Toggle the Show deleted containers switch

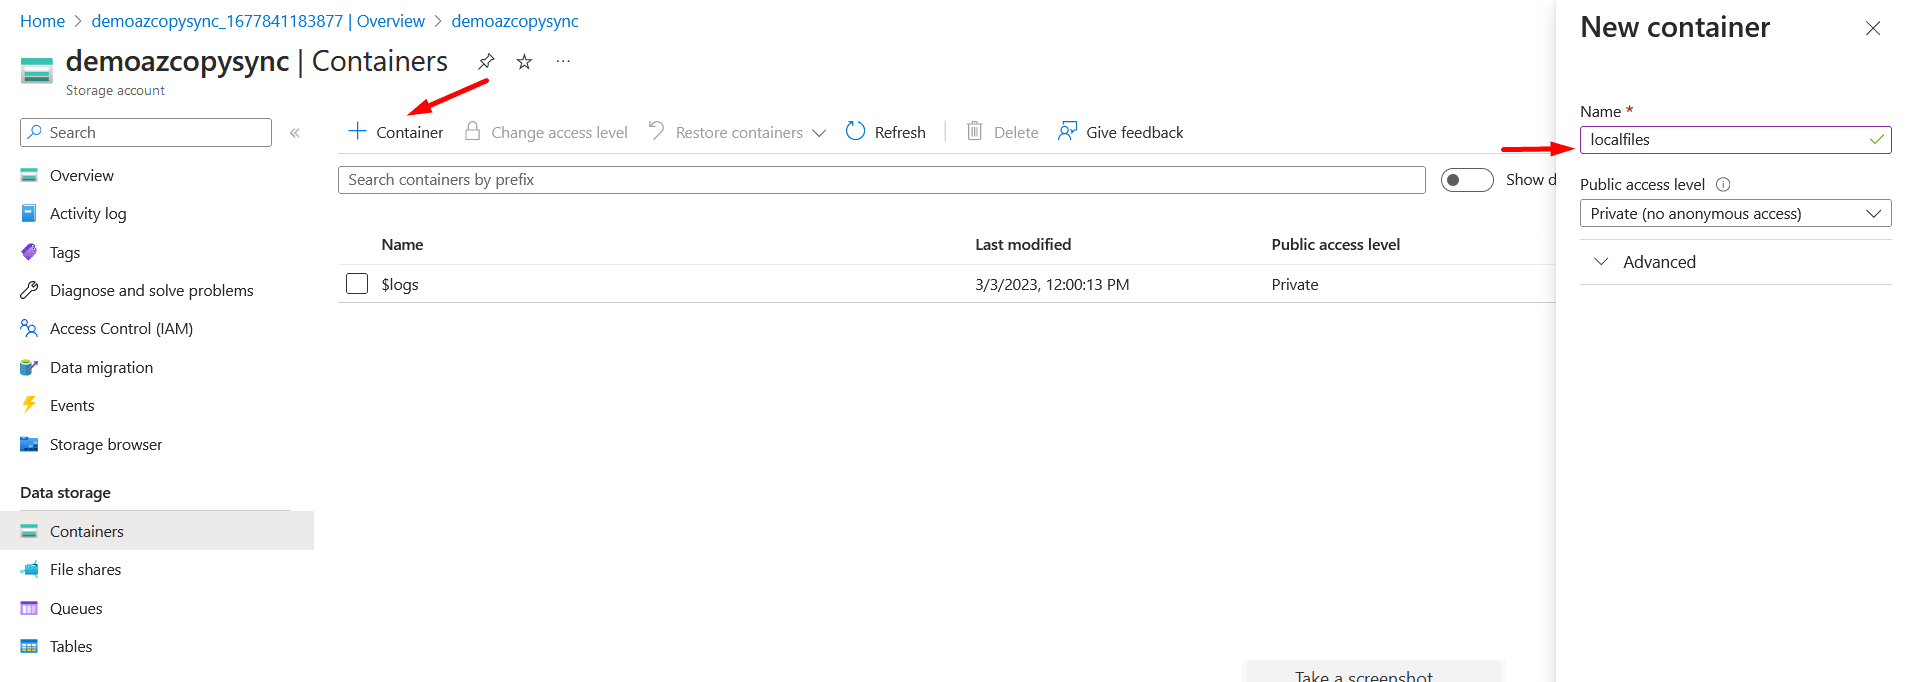click(x=1467, y=180)
